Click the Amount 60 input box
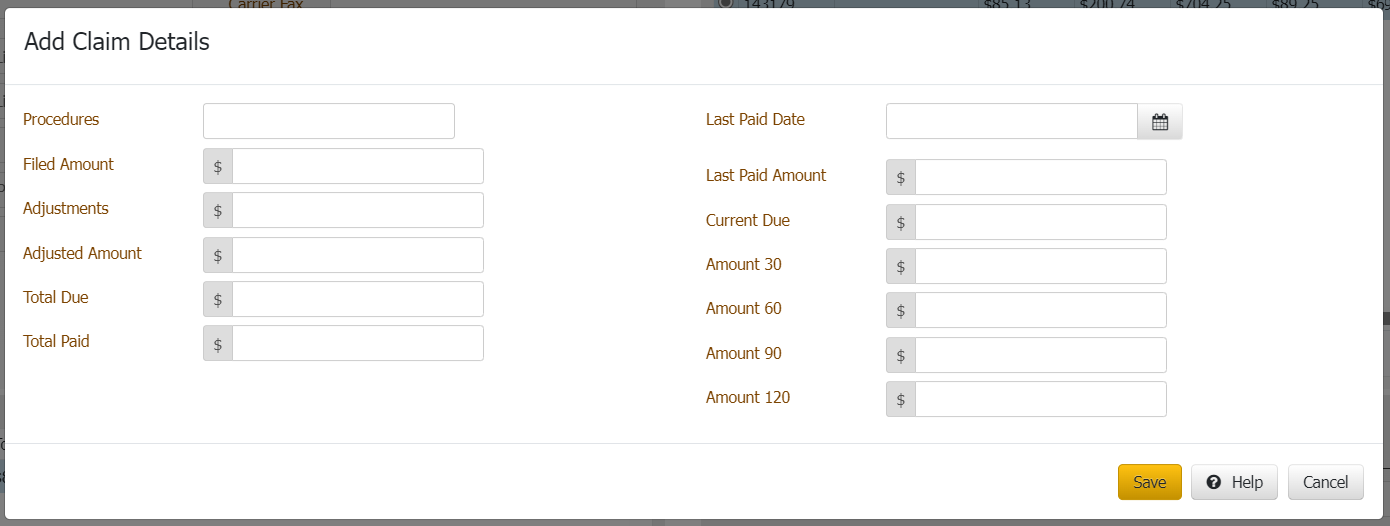 pyautogui.click(x=1040, y=310)
